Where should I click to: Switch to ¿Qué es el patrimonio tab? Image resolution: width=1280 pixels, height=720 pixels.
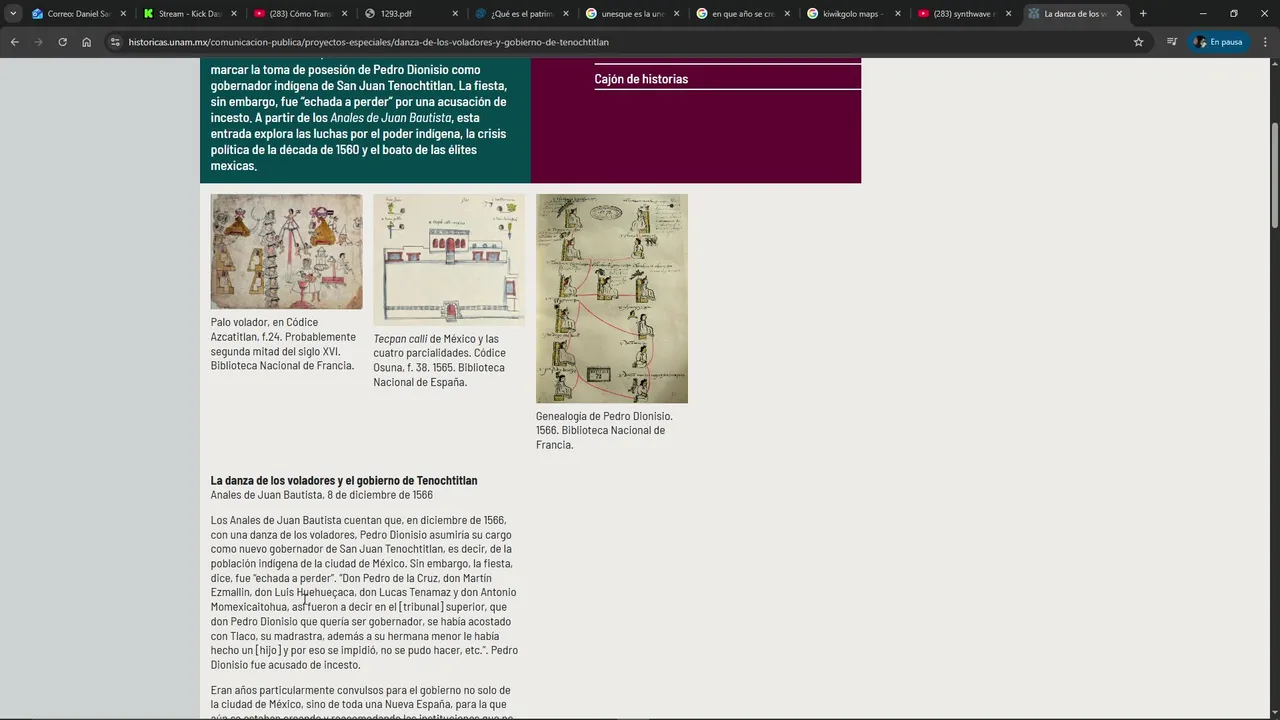tap(523, 14)
